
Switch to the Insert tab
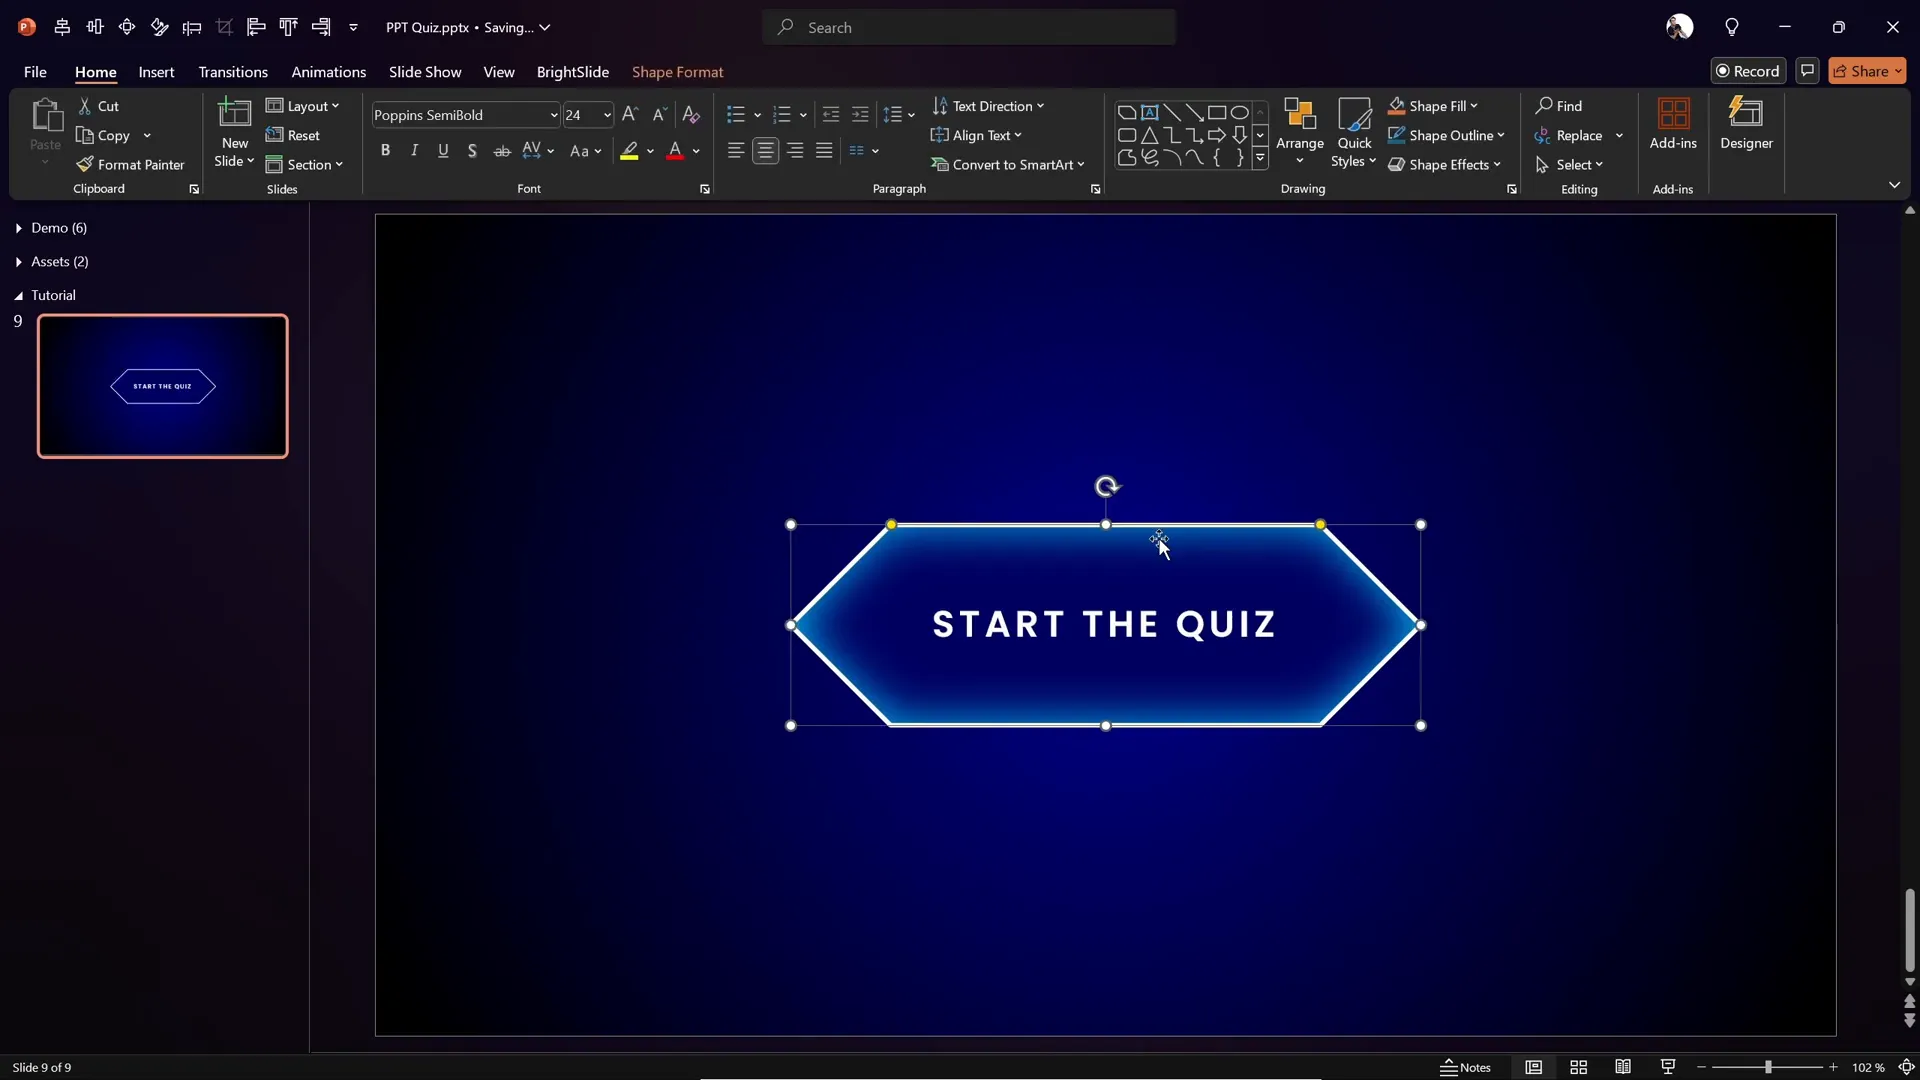pos(156,72)
